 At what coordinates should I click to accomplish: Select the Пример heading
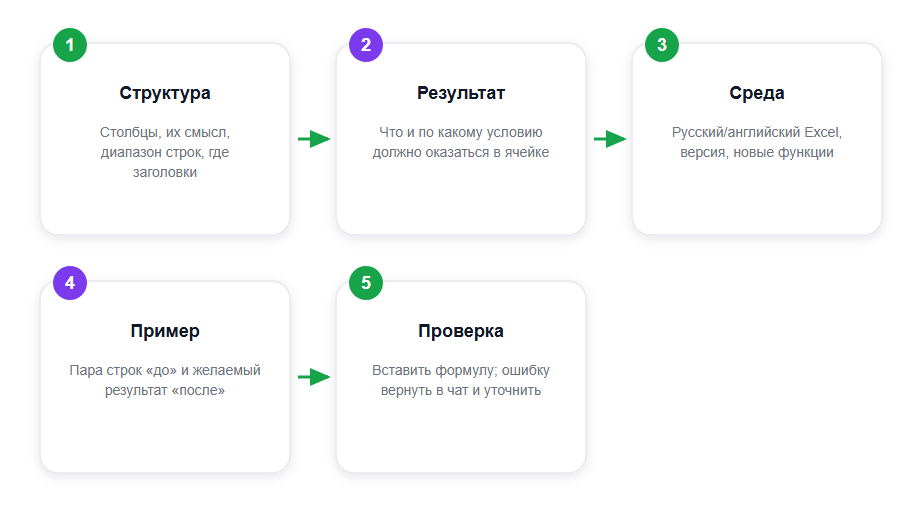(165, 331)
